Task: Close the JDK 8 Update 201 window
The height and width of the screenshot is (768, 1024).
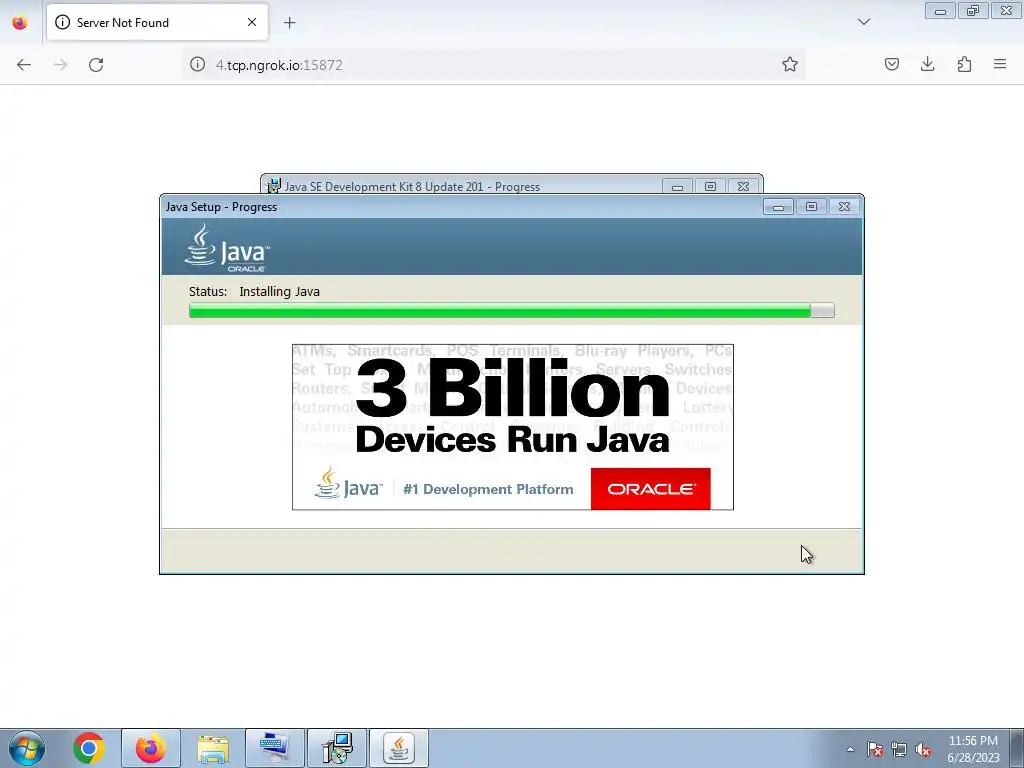Action: coord(743,187)
